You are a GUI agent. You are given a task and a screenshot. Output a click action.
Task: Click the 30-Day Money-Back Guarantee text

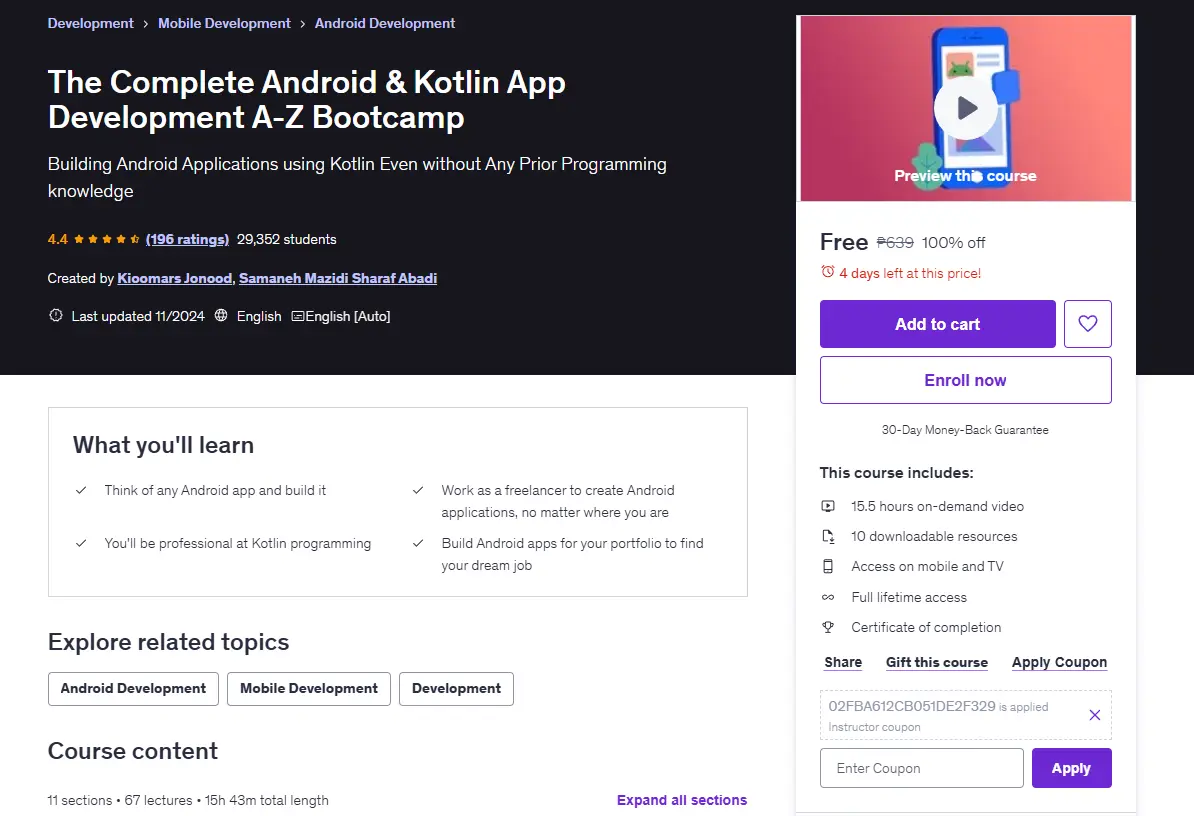pos(965,430)
